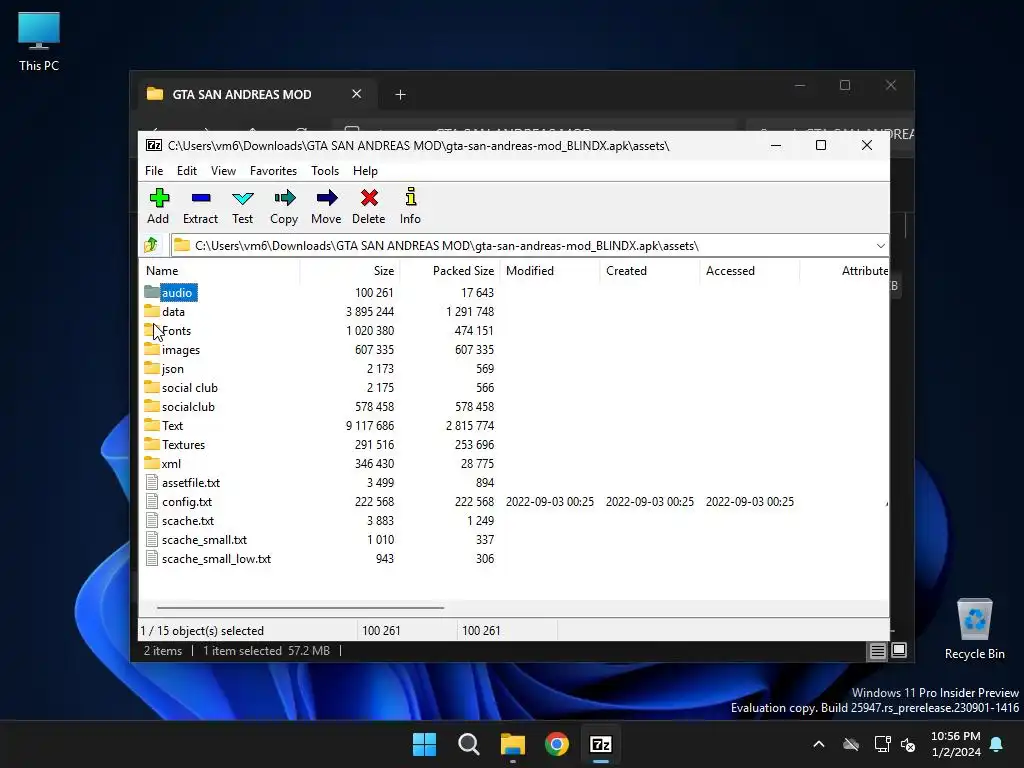This screenshot has width=1024, height=768.
Task: Click the Textures folder icon
Action: 152,444
